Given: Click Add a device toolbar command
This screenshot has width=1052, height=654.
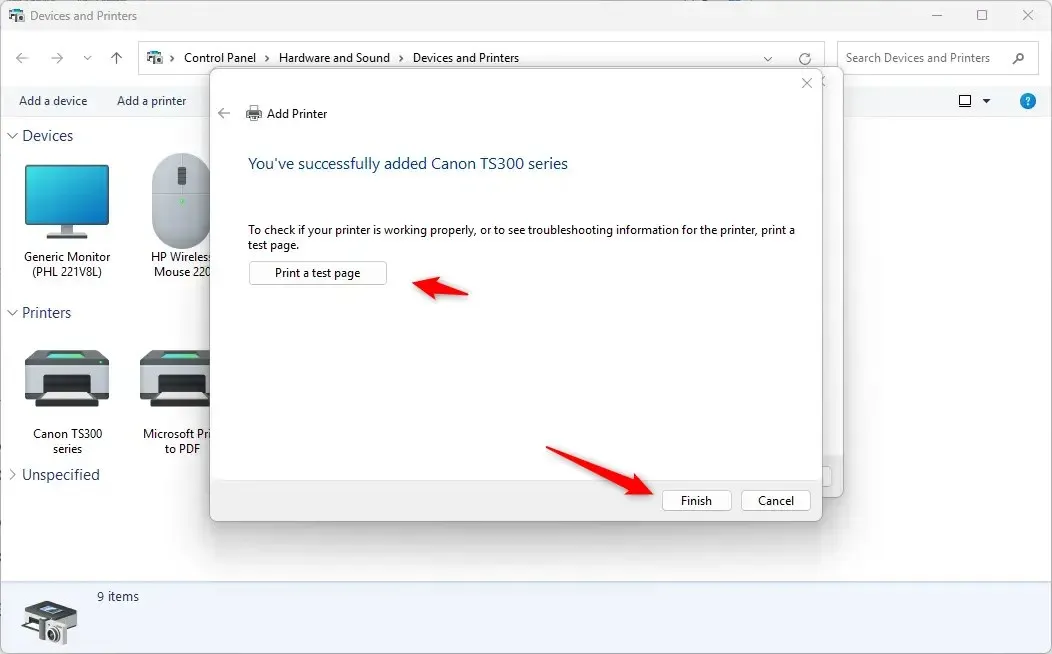Looking at the screenshot, I should click(x=53, y=101).
